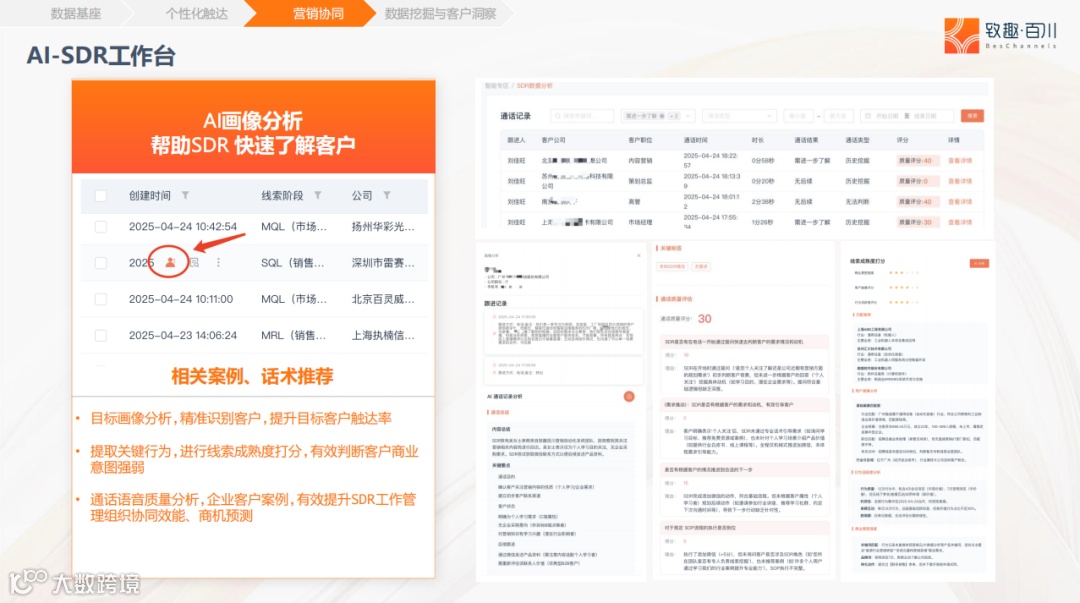1080x603 pixels.
Task: Open 查看详情 for the 内容营销 row
Action: coord(959,161)
